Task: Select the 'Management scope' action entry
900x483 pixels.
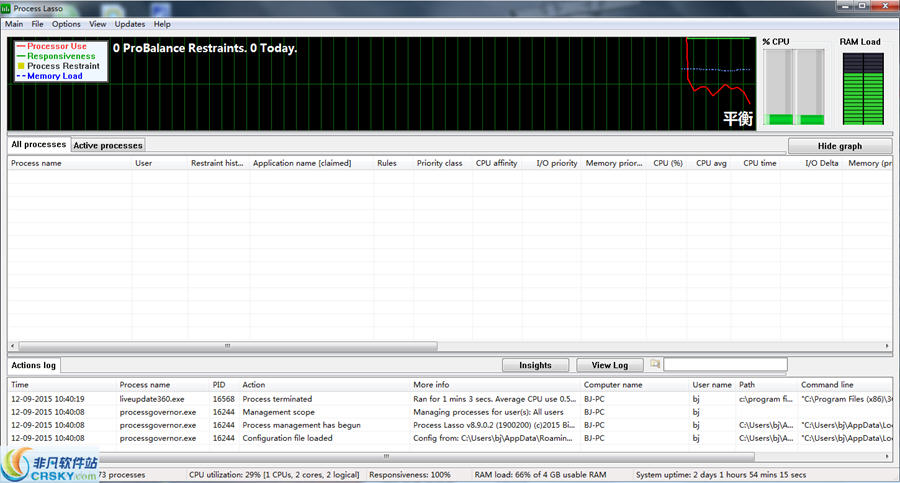Action: click(x=278, y=412)
